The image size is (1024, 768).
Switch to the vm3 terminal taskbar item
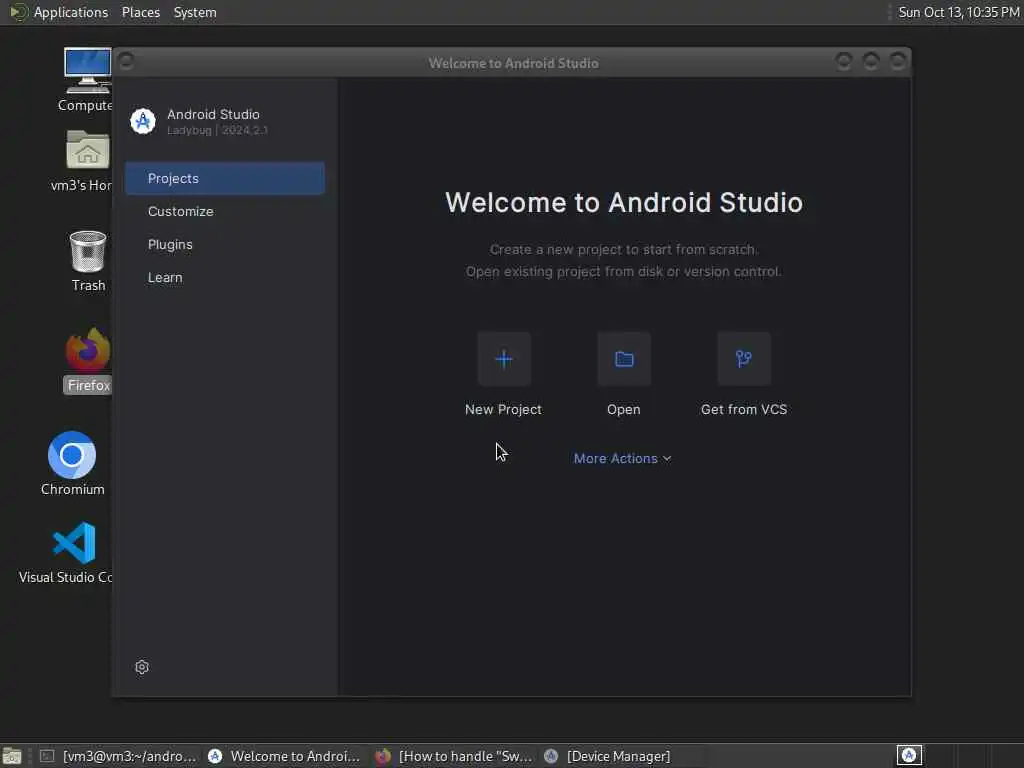pyautogui.click(x=118, y=756)
